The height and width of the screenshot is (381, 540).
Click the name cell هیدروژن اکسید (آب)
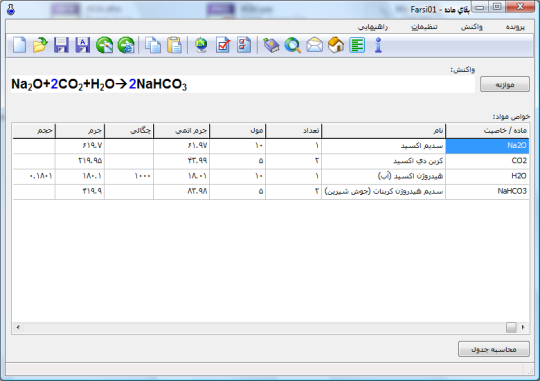coord(384,176)
